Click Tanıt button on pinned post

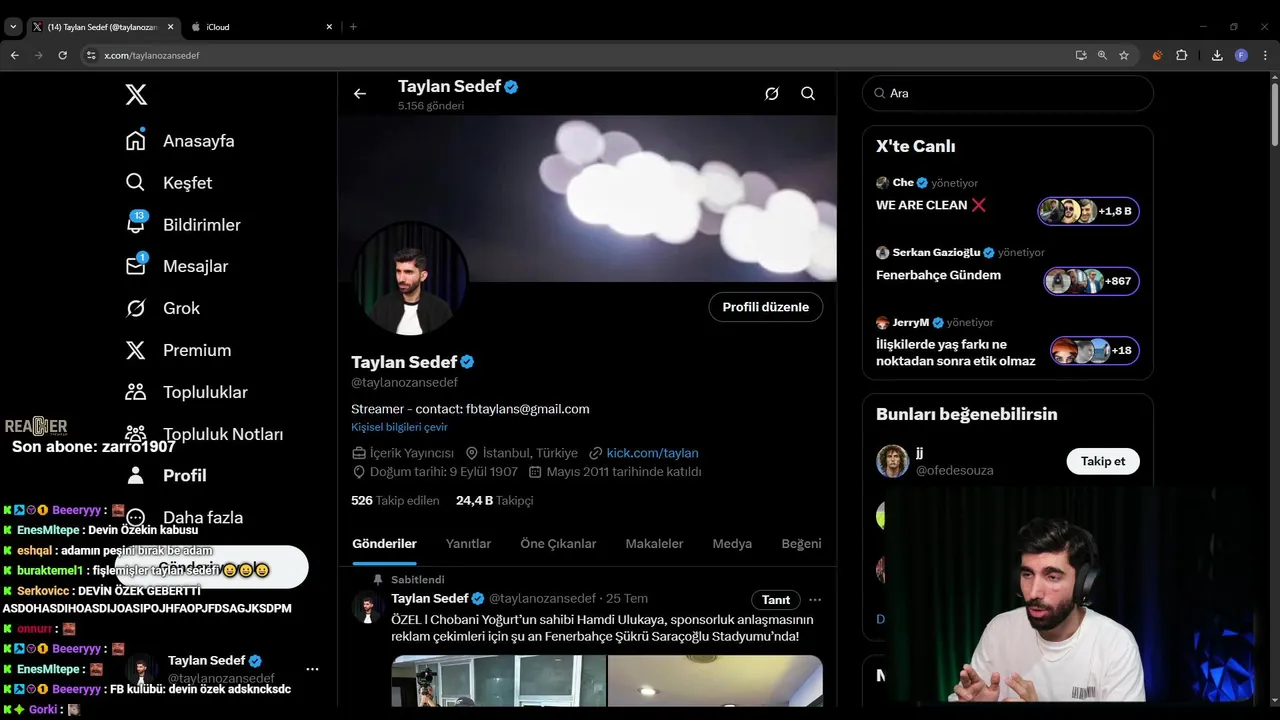pos(776,600)
